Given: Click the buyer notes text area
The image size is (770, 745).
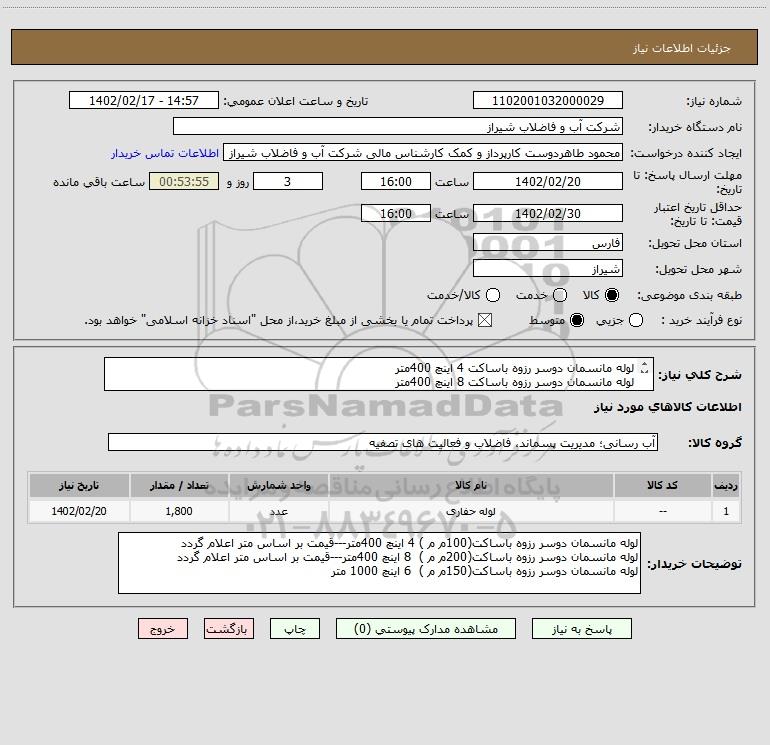Looking at the screenshot, I should [379, 563].
